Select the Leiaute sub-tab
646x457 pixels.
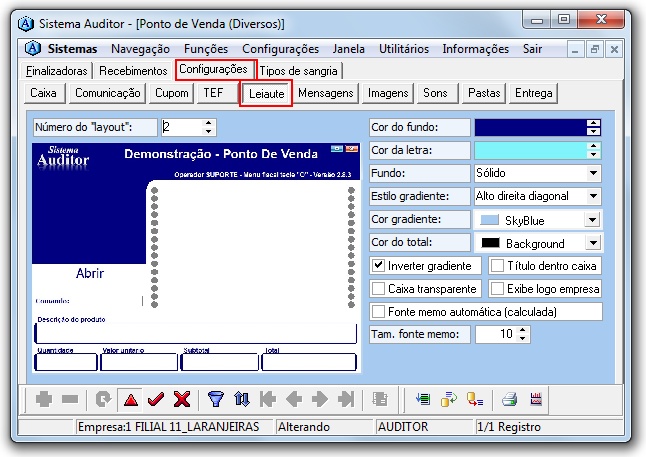click(266, 94)
